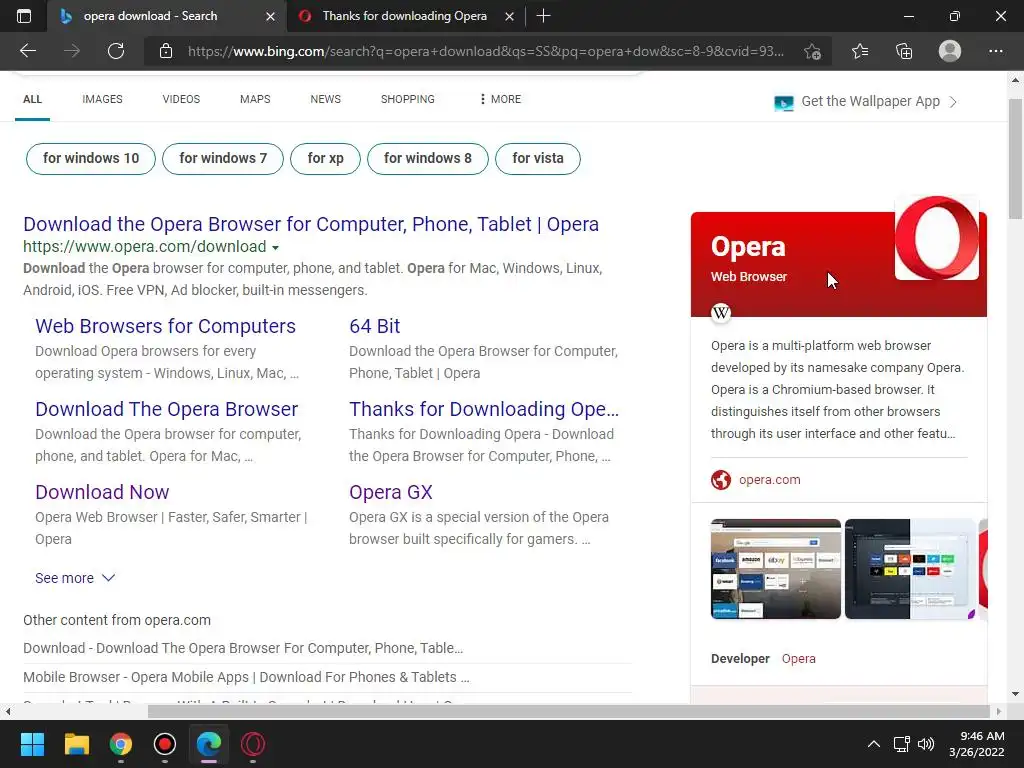Screen dimensions: 1024x768
Task: Open the profile avatar icon
Action: [x=950, y=51]
